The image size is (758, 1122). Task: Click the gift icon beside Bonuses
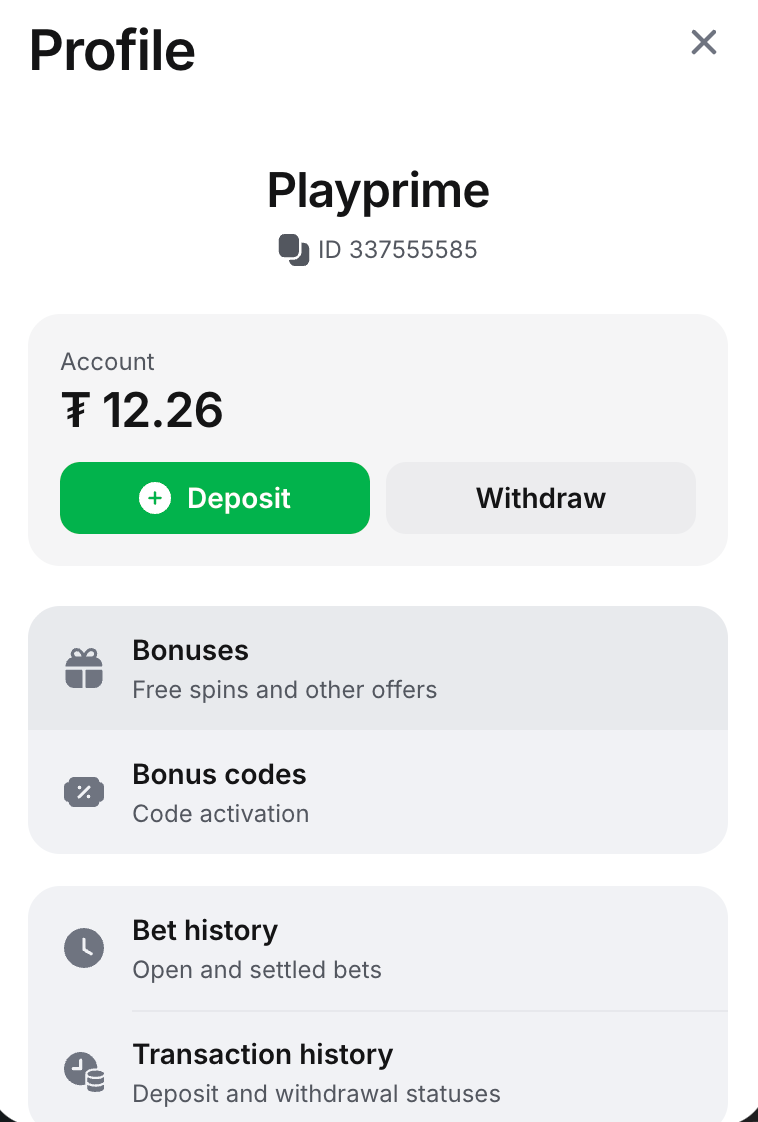pos(84,669)
